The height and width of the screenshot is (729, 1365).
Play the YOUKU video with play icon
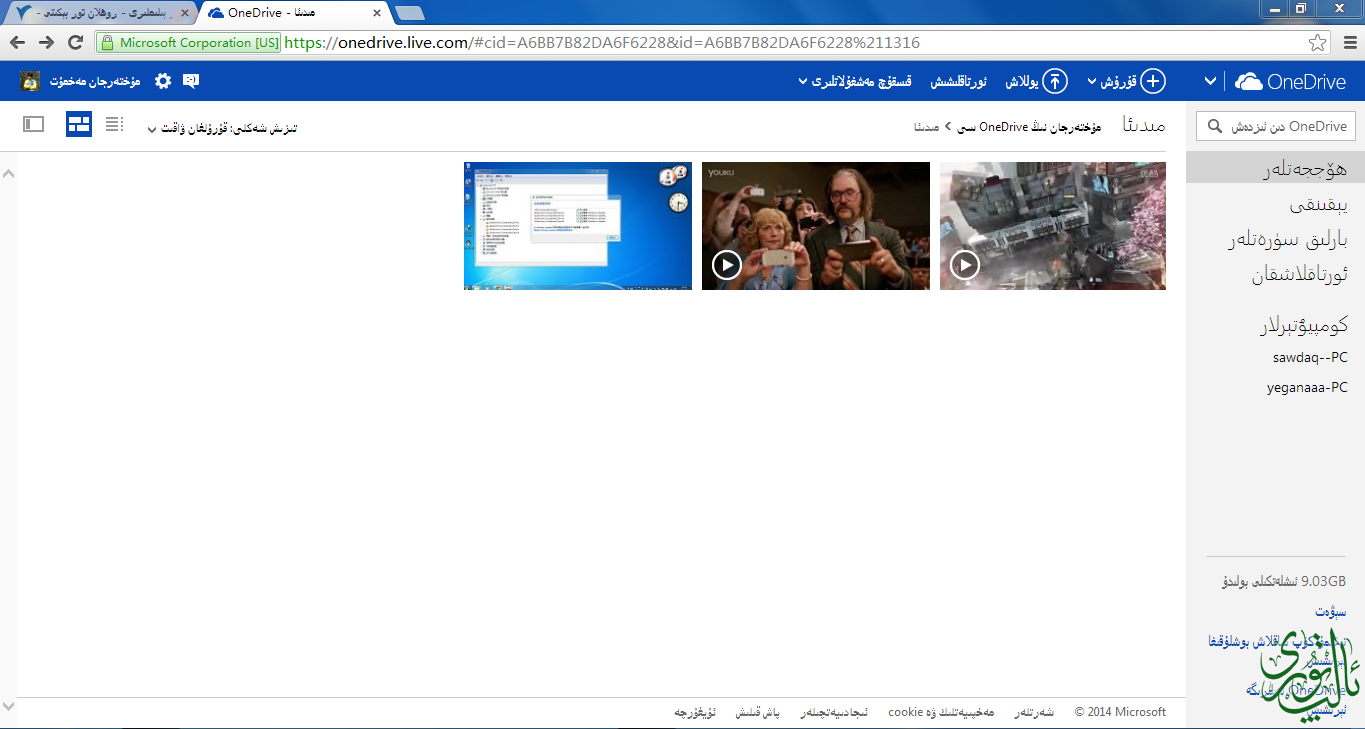coord(727,264)
